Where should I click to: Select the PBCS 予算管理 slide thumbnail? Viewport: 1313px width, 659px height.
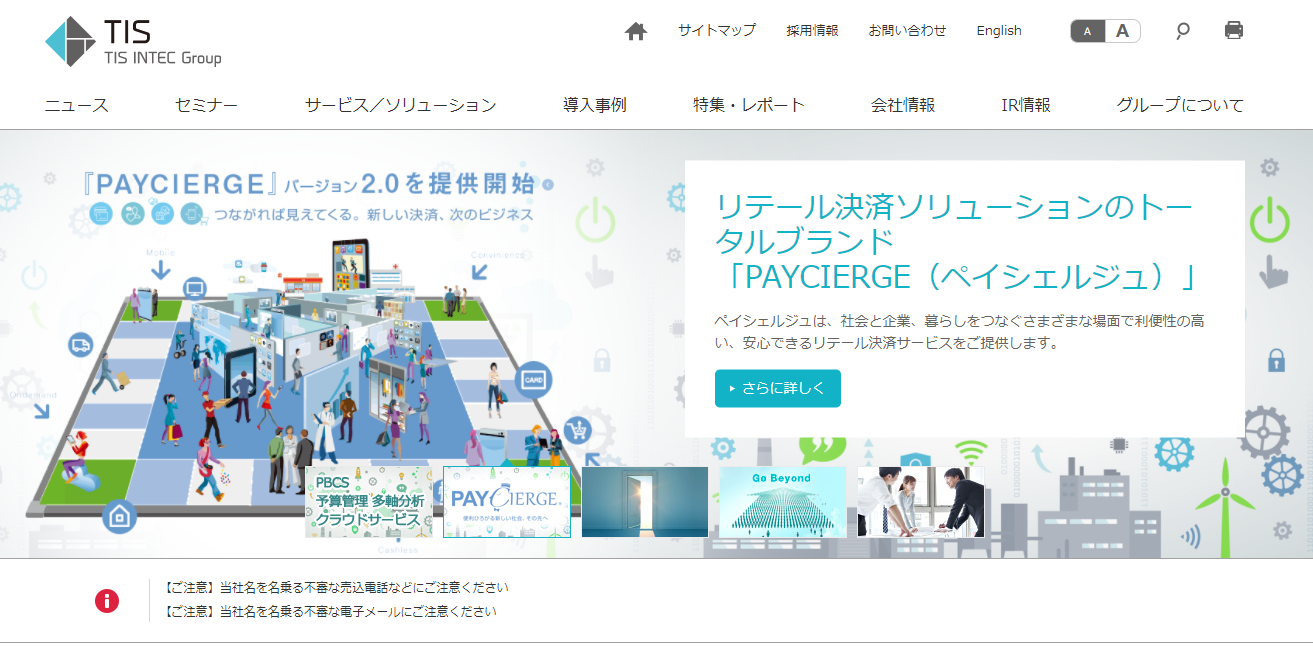369,502
